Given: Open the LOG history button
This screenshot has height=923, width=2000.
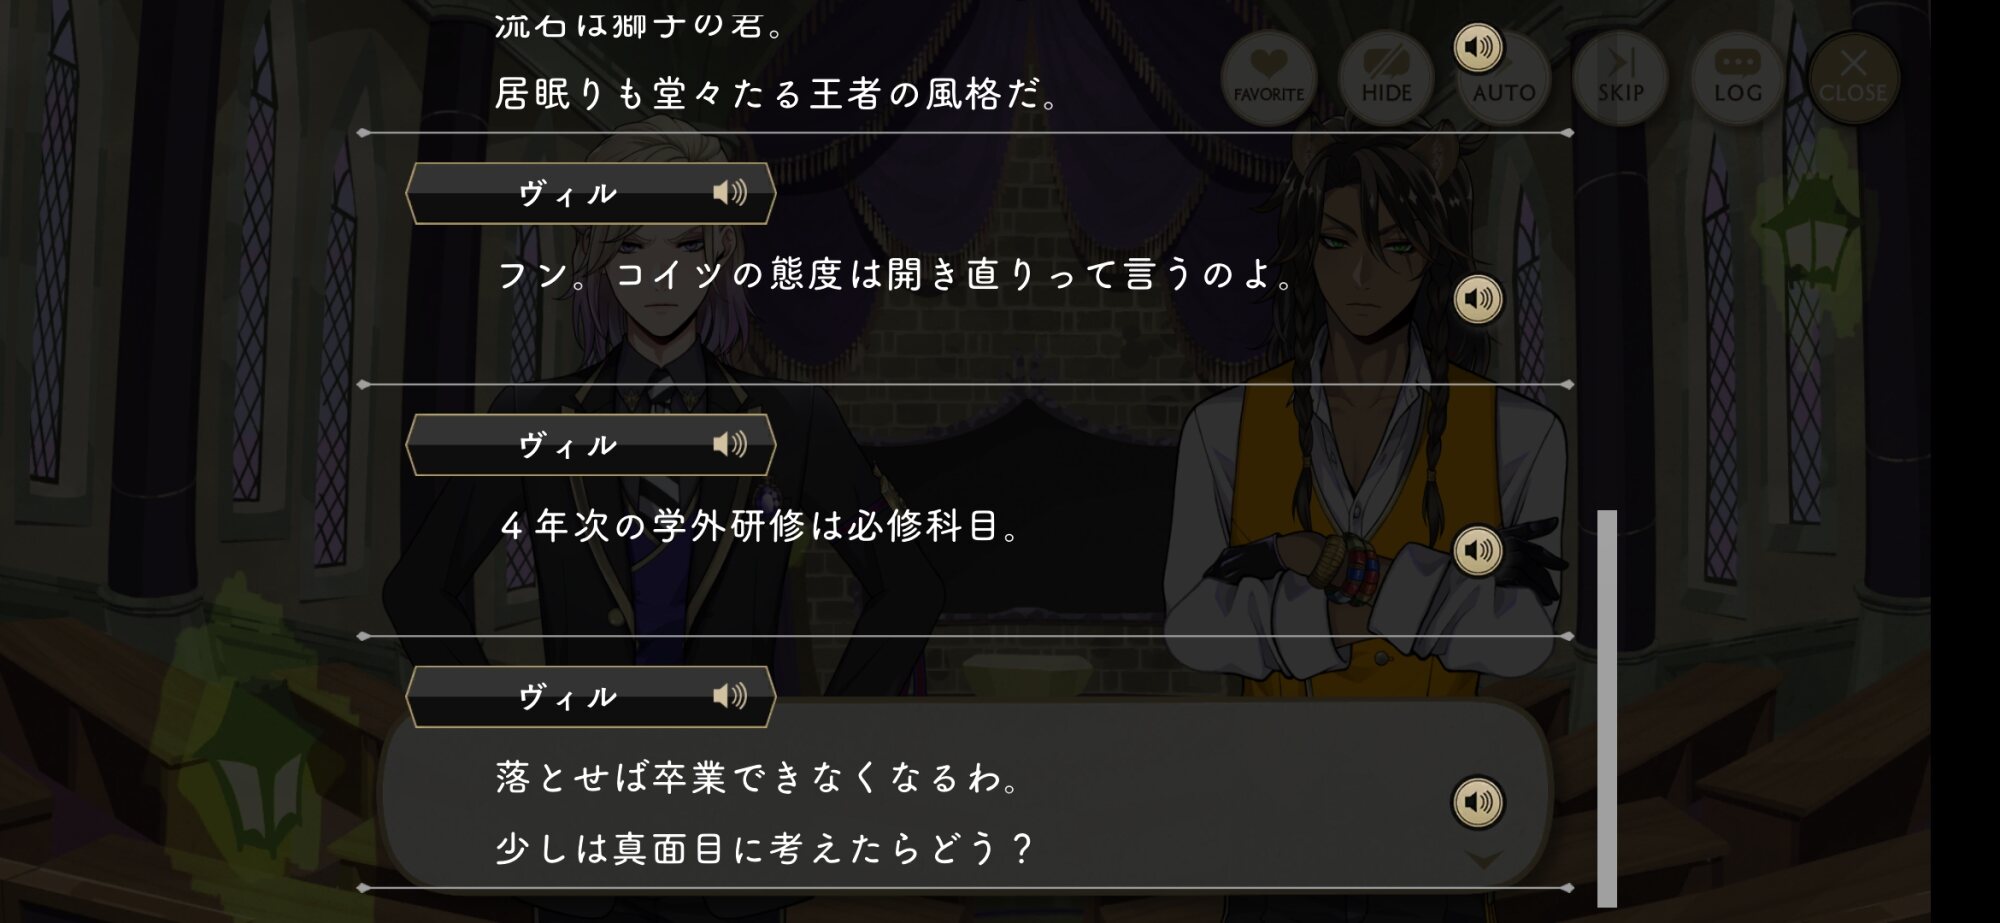Looking at the screenshot, I should click(x=1738, y=78).
